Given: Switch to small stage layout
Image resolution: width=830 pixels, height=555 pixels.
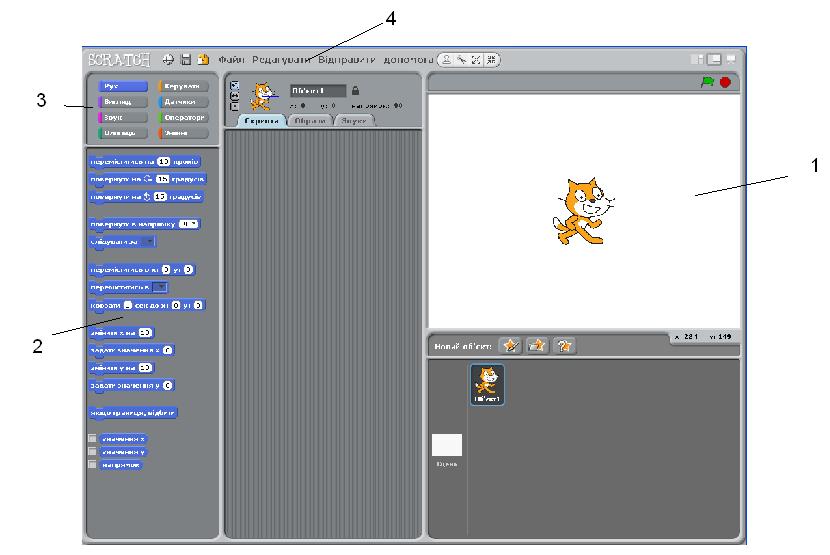Looking at the screenshot, I should (697, 59).
